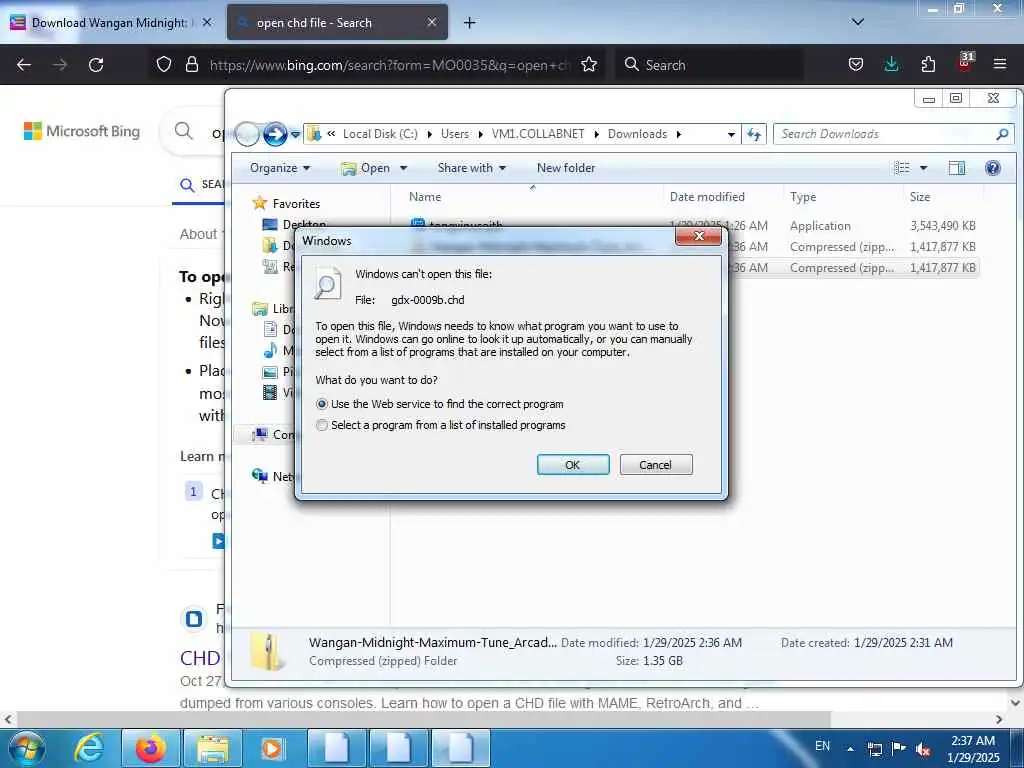List all tabs dropdown
This screenshot has height=768, width=1024.
[857, 22]
